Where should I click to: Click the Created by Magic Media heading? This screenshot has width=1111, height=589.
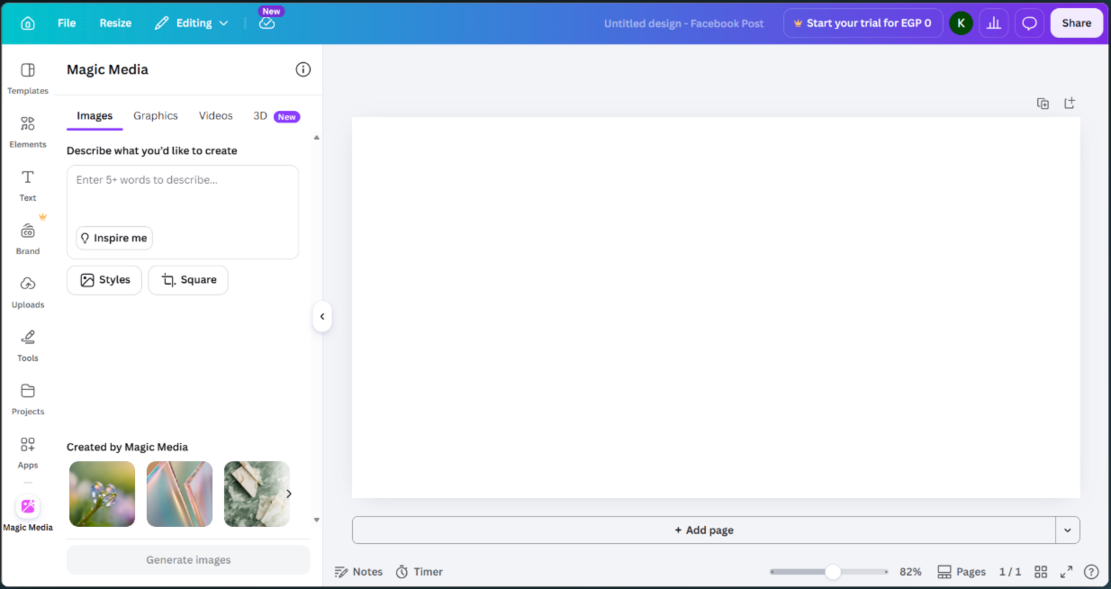(x=128, y=447)
